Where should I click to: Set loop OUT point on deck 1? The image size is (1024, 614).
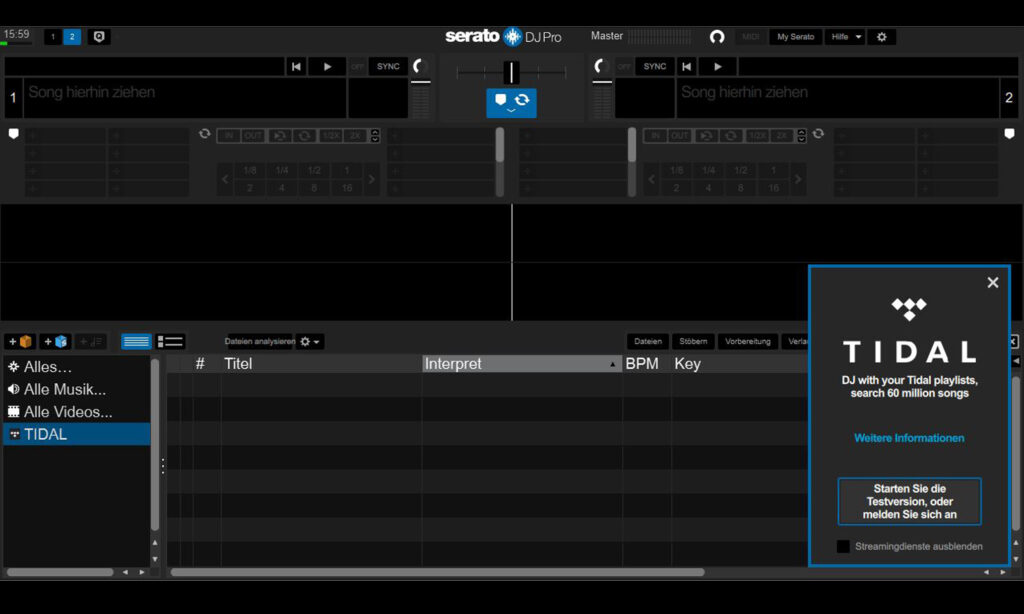(x=253, y=136)
